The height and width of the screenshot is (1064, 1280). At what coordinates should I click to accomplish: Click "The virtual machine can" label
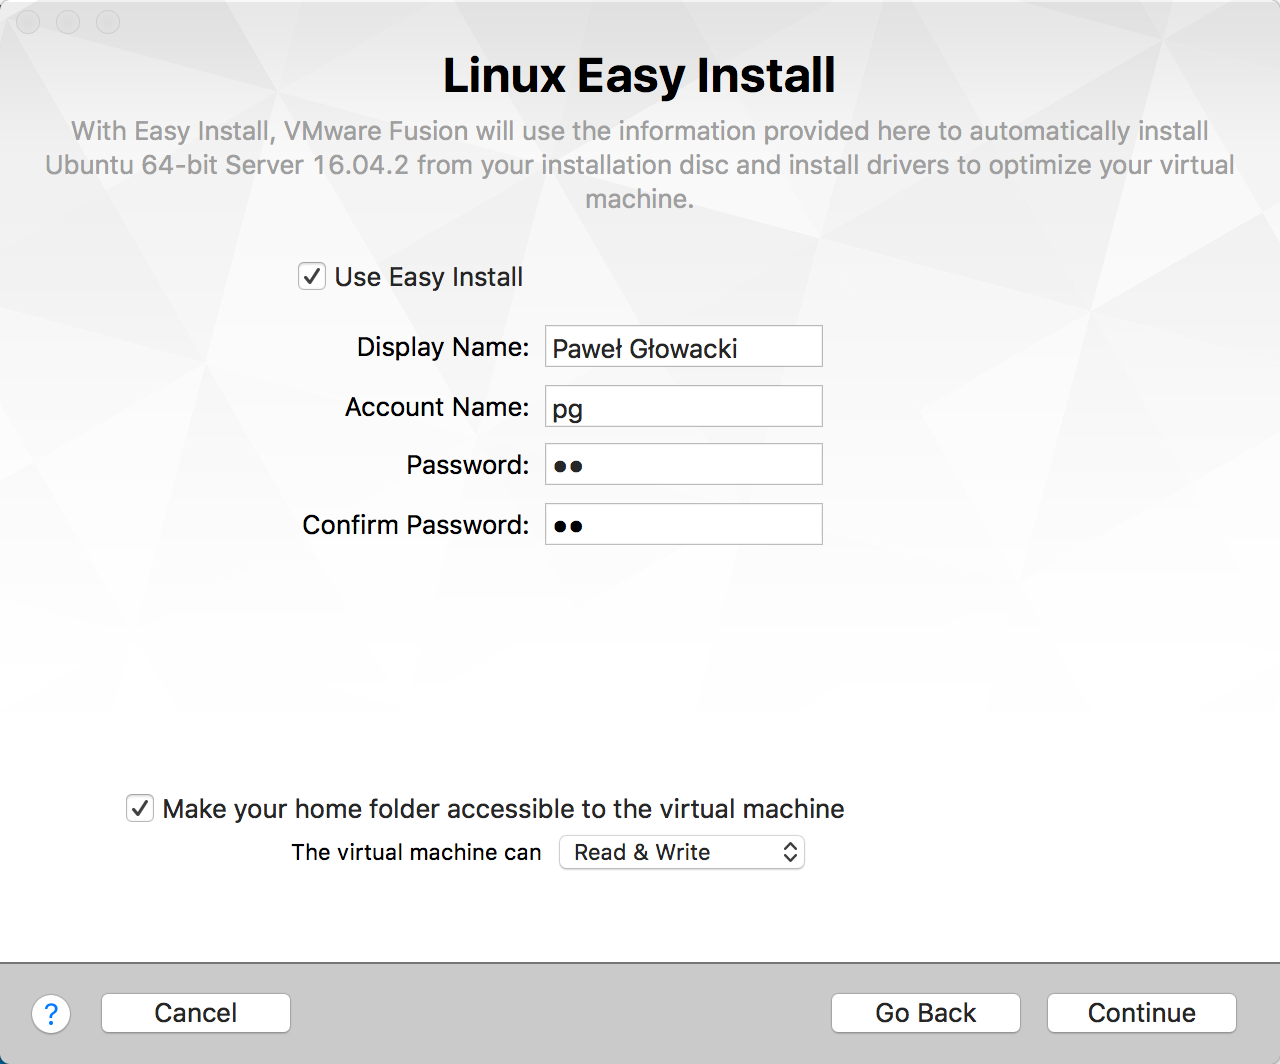point(416,852)
